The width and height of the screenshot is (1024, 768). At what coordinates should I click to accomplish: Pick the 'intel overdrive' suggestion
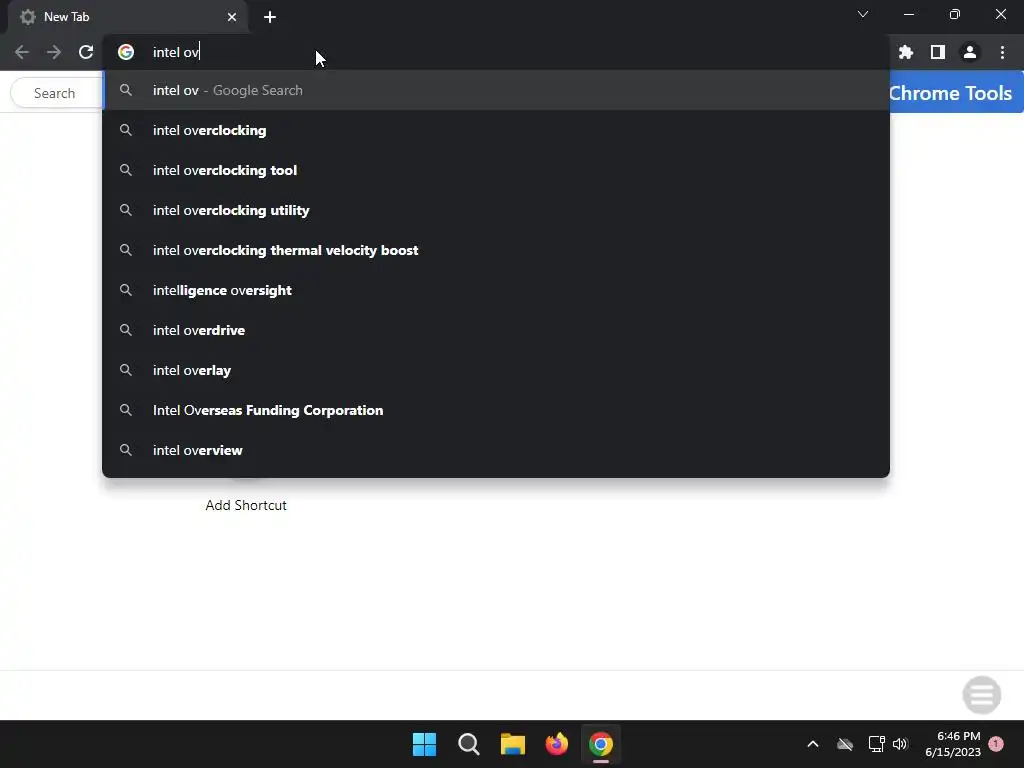496,330
